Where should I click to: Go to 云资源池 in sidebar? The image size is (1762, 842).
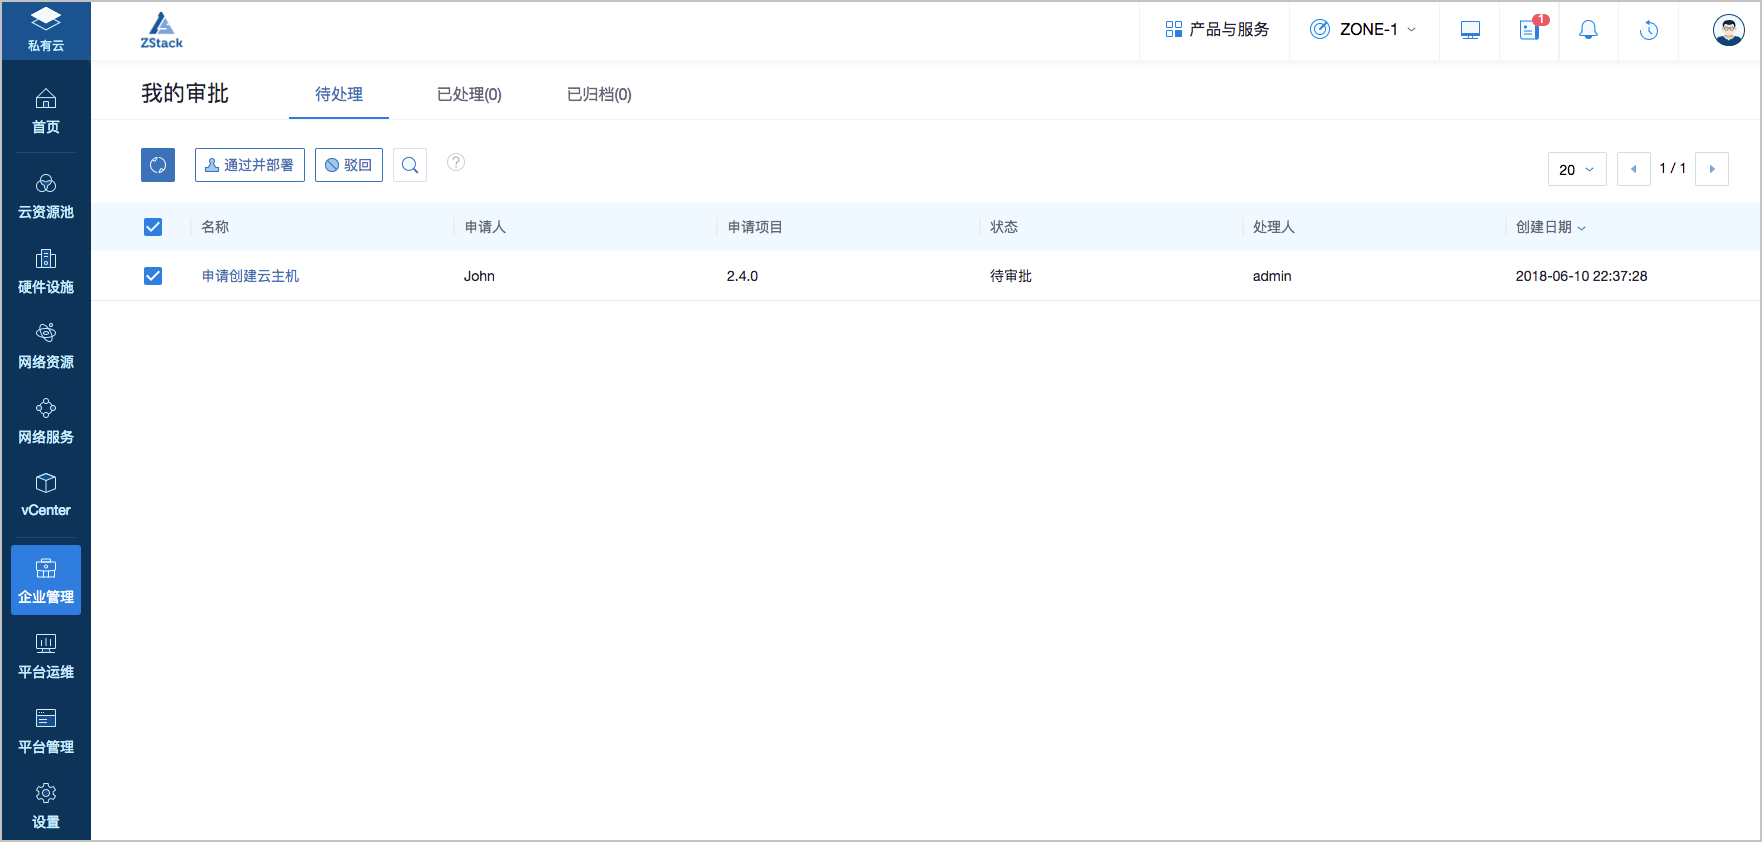46,196
